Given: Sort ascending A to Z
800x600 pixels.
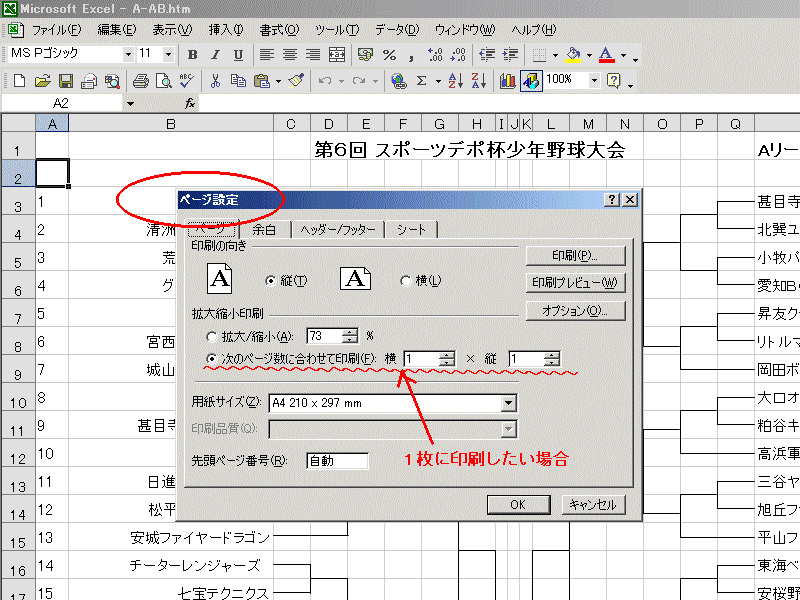Looking at the screenshot, I should tap(455, 81).
